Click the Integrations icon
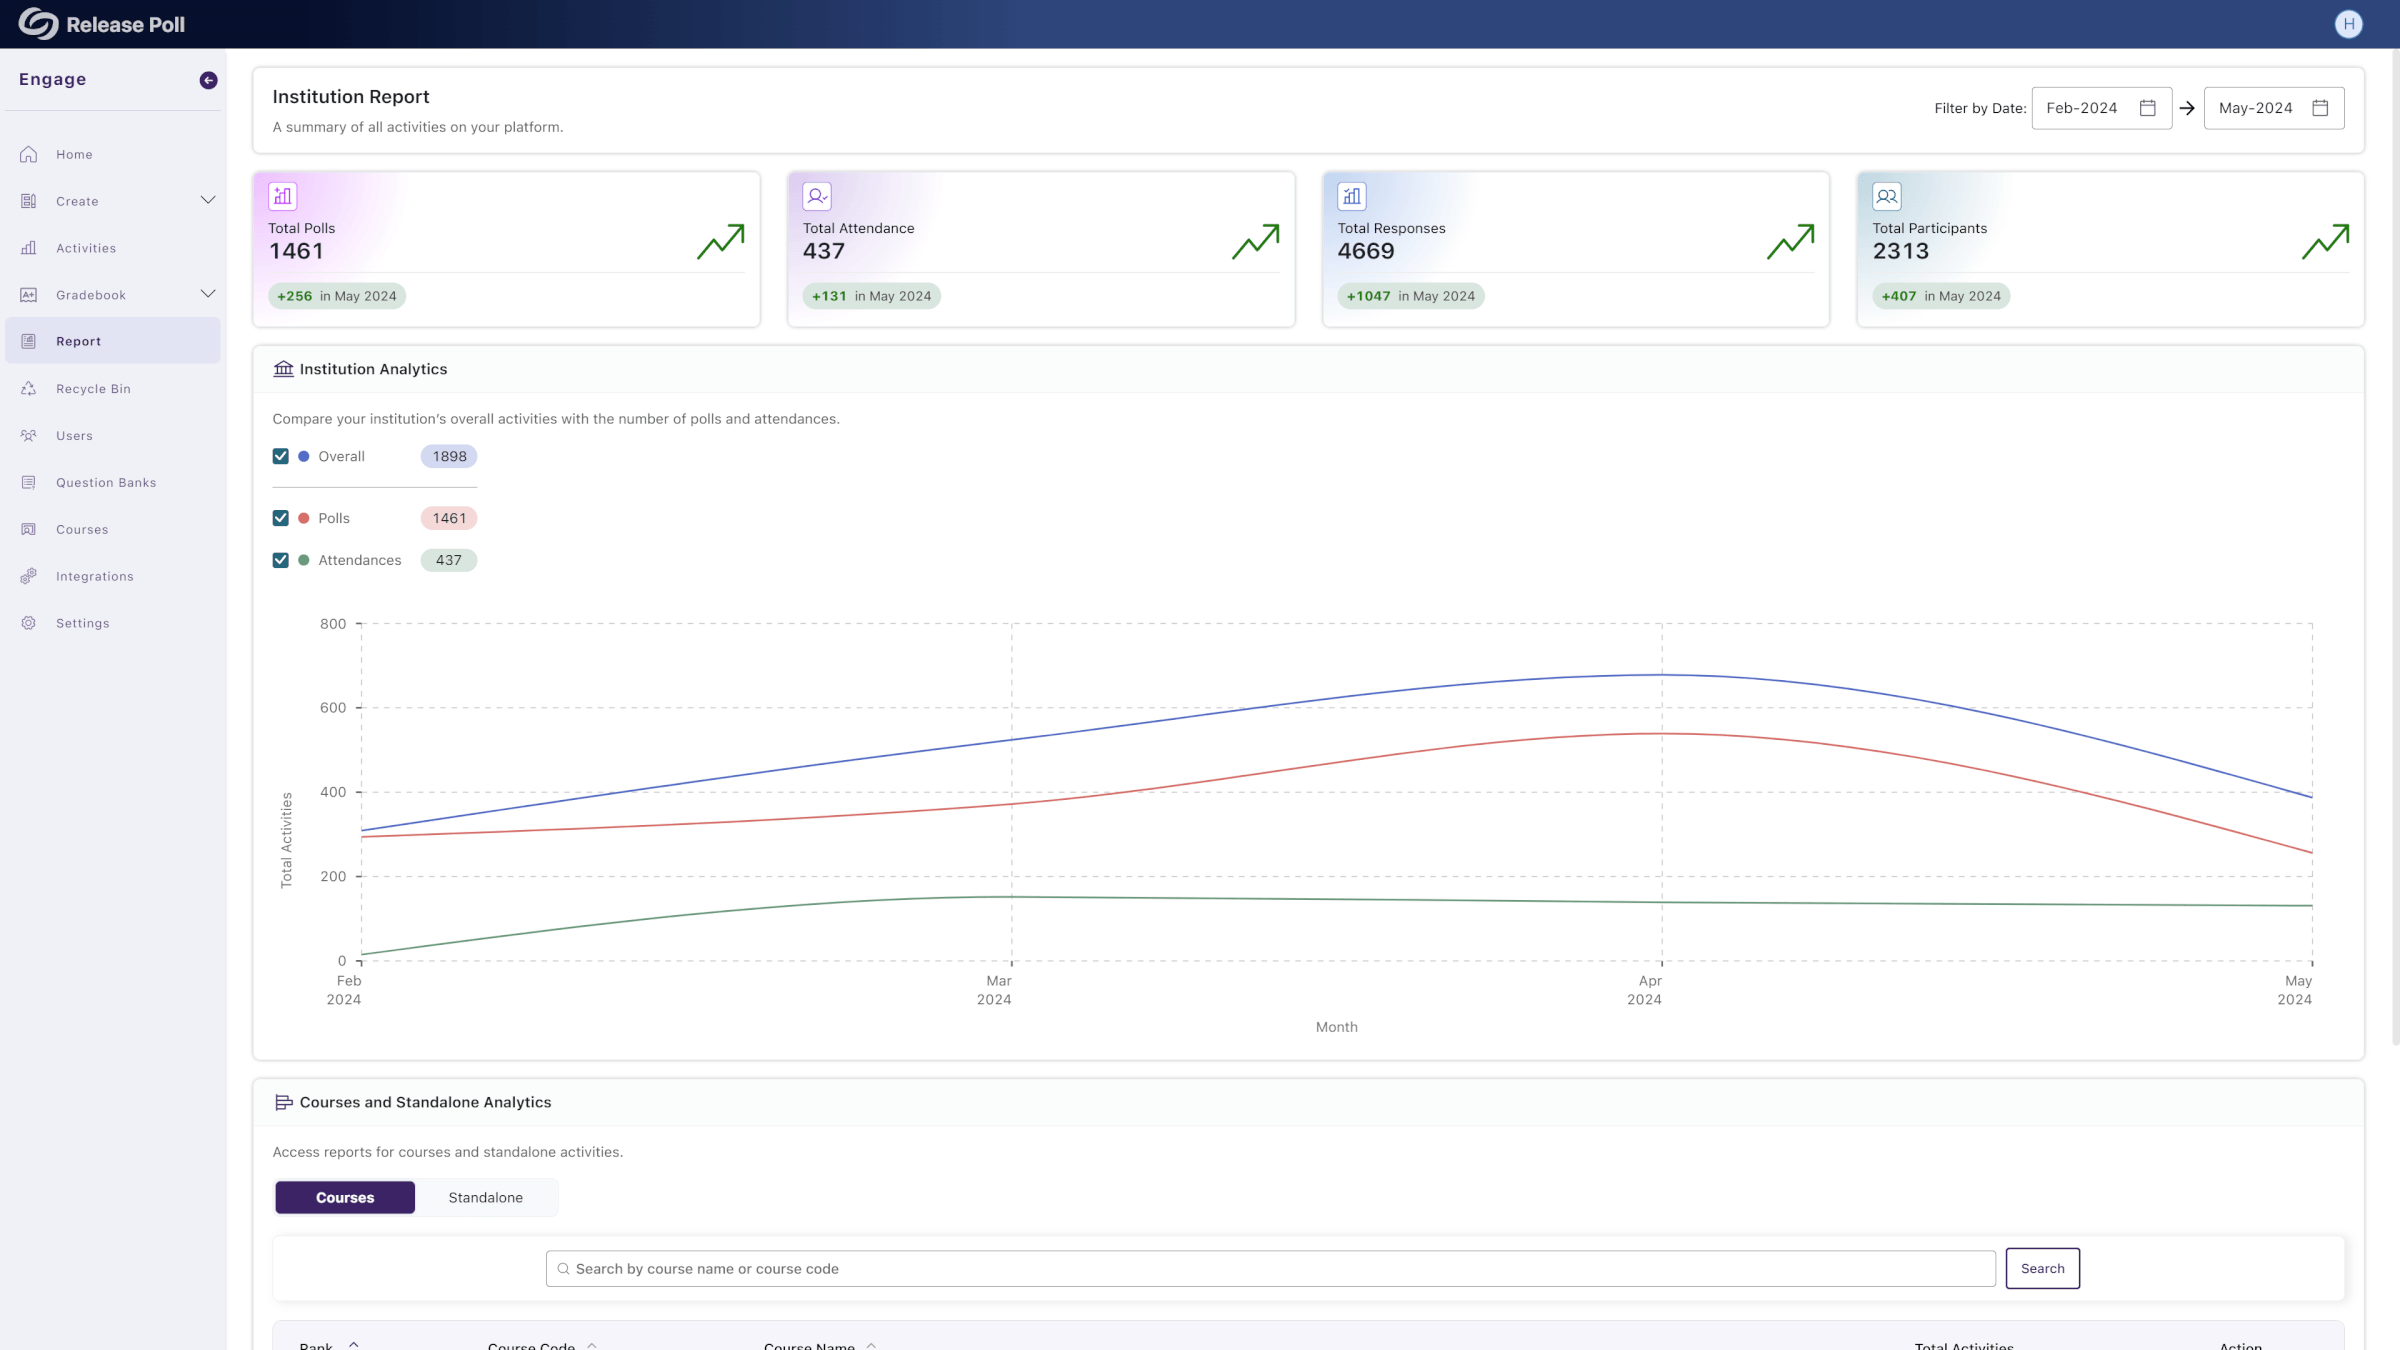 pyautogui.click(x=29, y=576)
